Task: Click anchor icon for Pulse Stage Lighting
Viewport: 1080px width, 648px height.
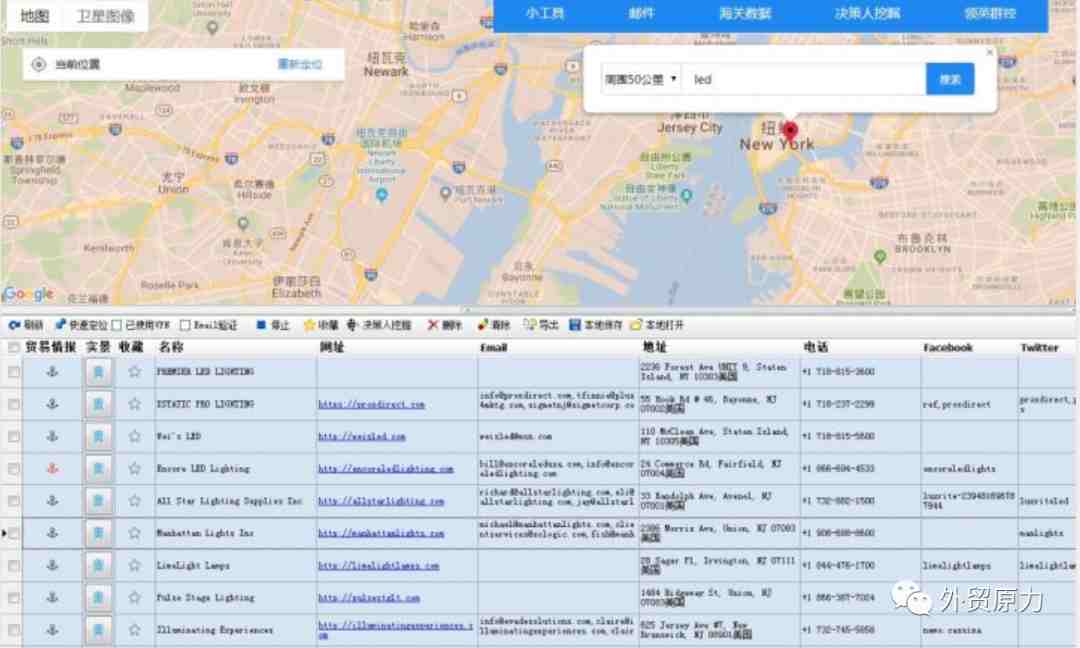Action: tap(52, 598)
